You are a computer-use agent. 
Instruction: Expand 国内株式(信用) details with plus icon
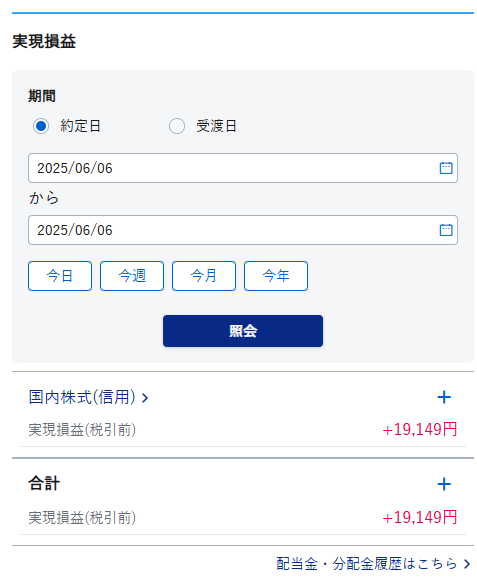pos(444,397)
